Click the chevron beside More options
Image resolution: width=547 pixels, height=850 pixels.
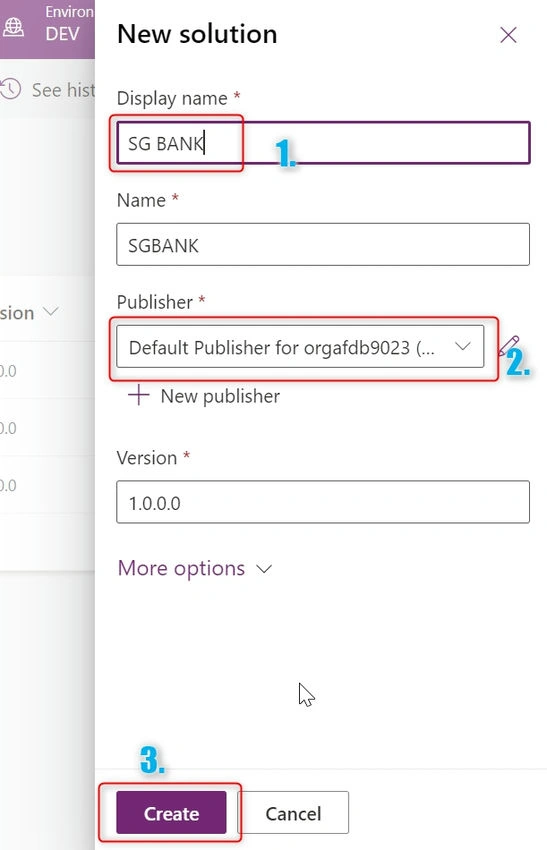click(x=264, y=569)
